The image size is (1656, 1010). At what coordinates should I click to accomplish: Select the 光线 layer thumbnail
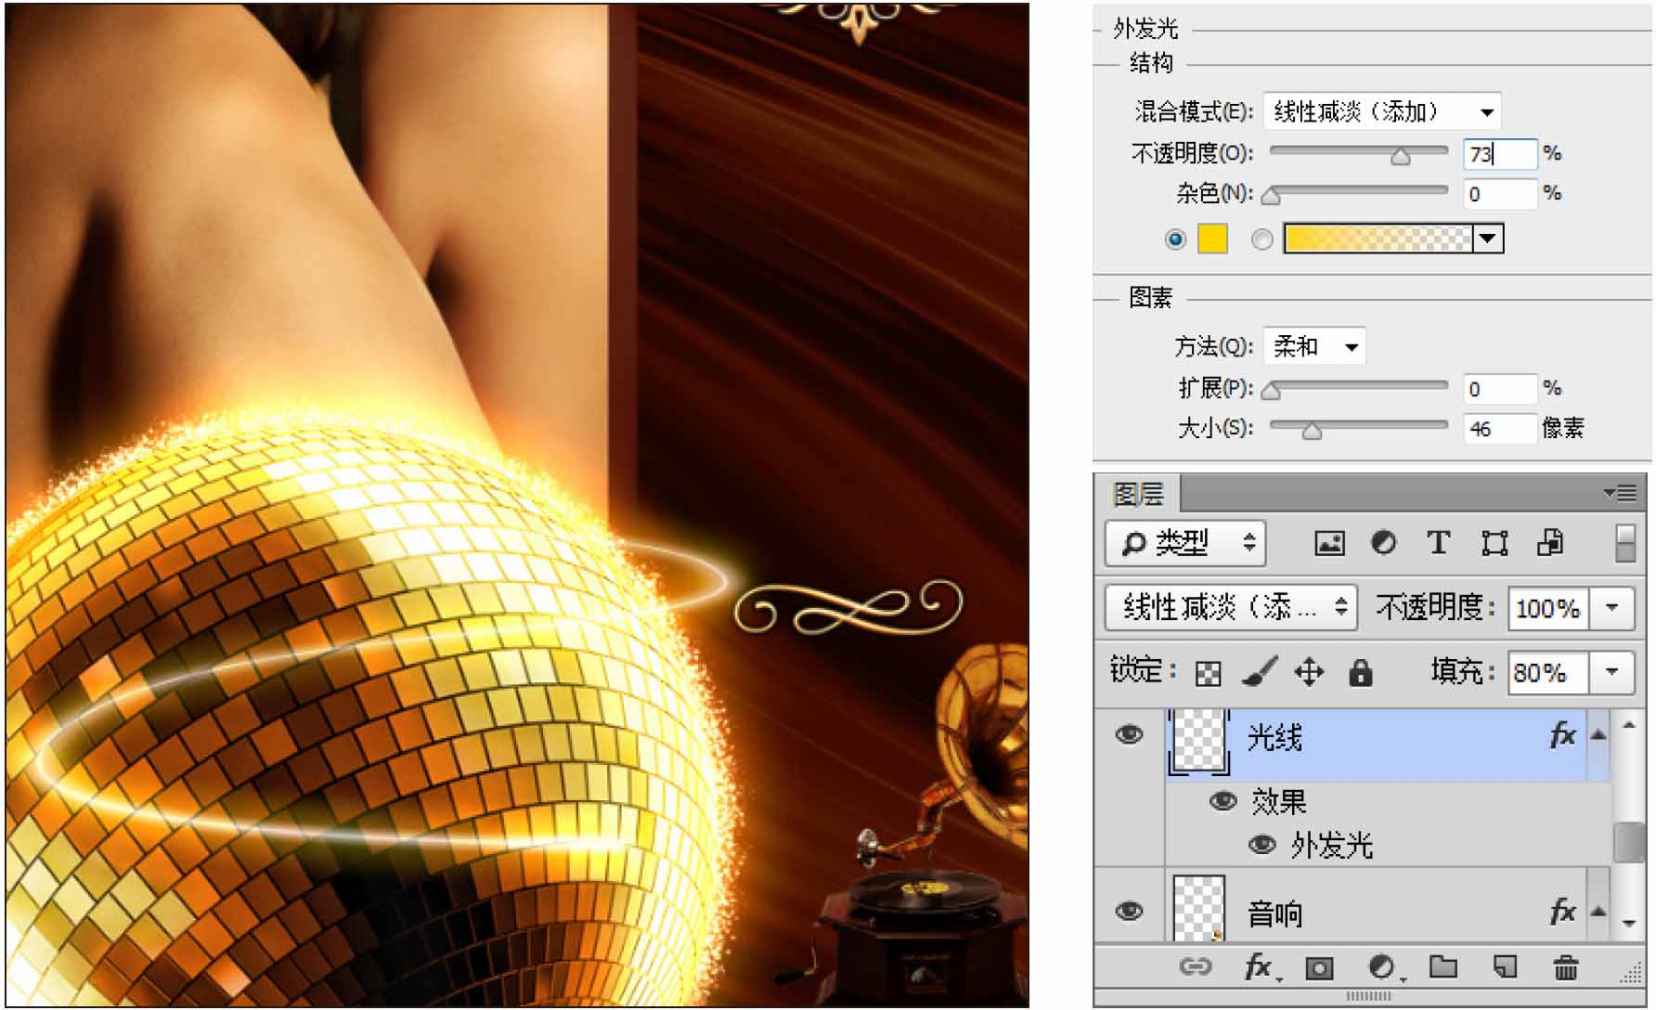[1198, 740]
